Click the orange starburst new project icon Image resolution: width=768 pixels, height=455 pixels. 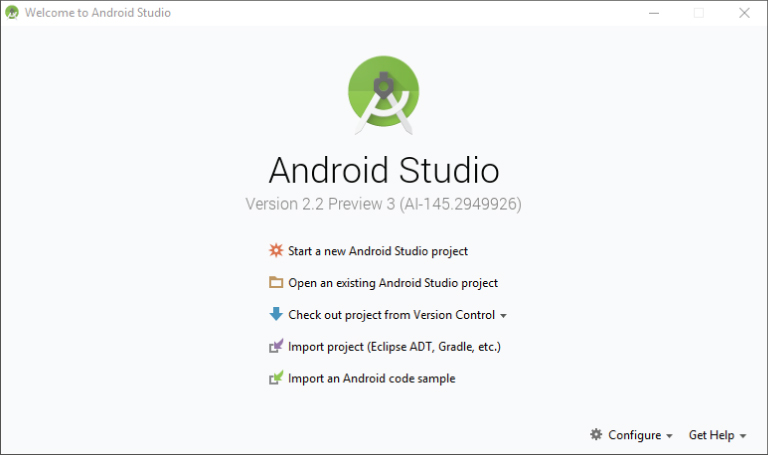point(276,250)
